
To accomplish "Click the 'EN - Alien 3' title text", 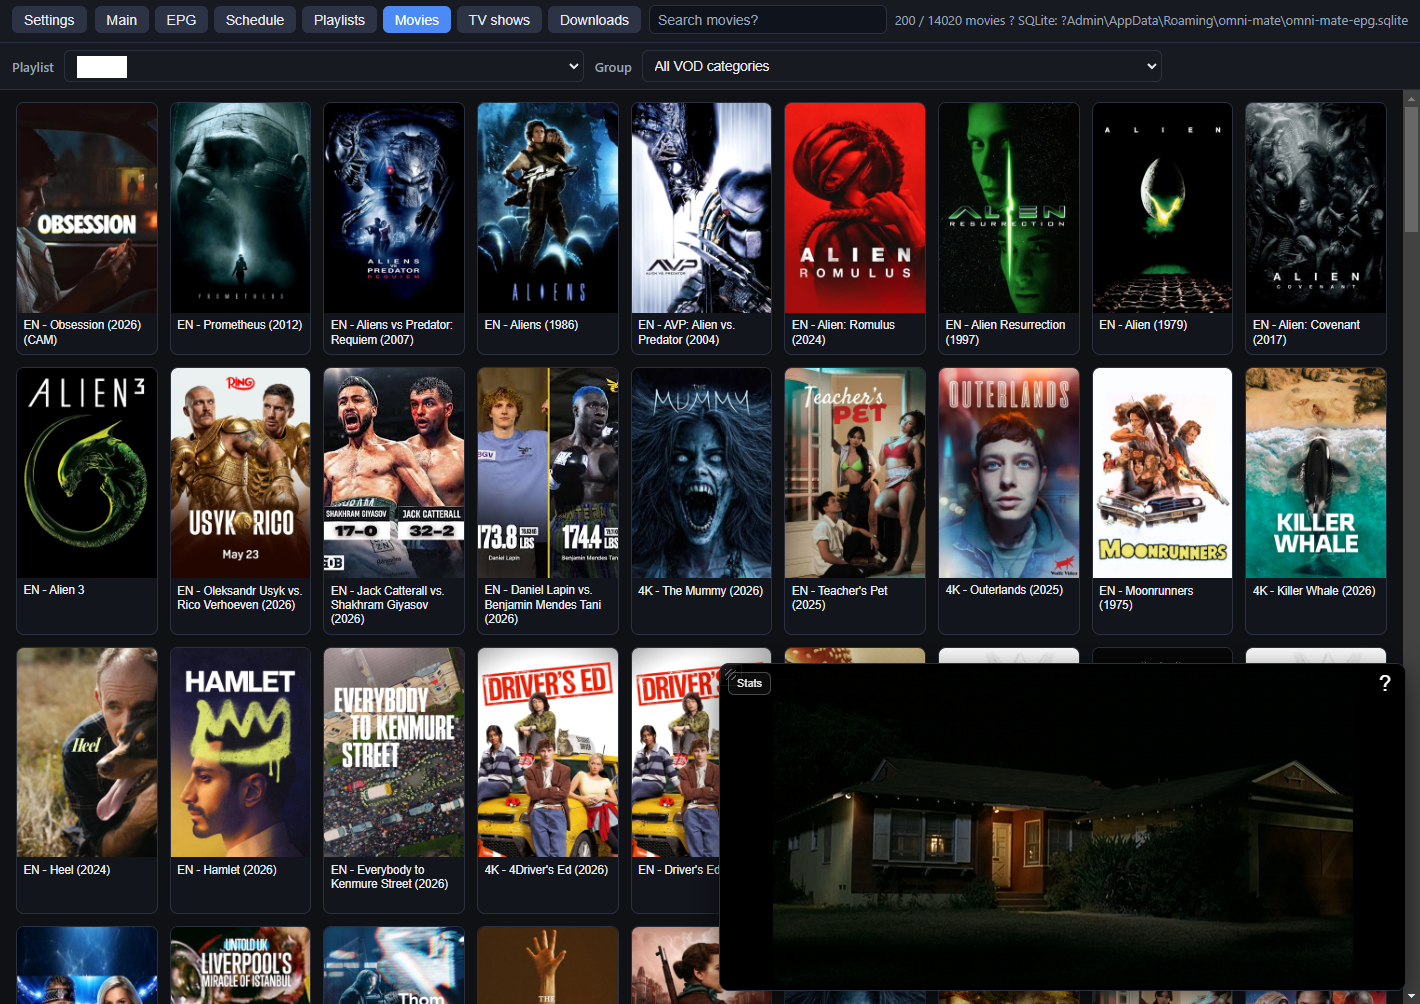I will pos(54,590).
